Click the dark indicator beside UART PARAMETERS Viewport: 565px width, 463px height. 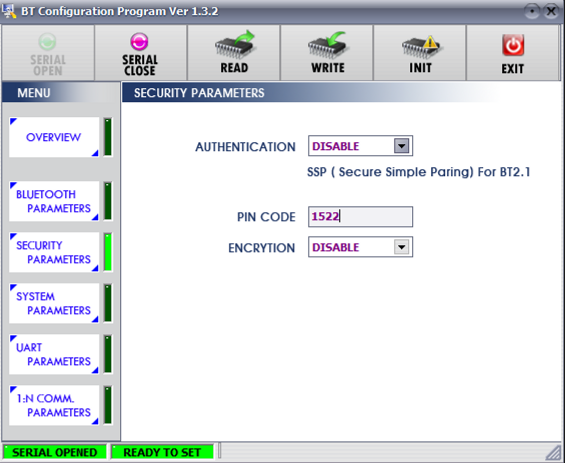[108, 354]
